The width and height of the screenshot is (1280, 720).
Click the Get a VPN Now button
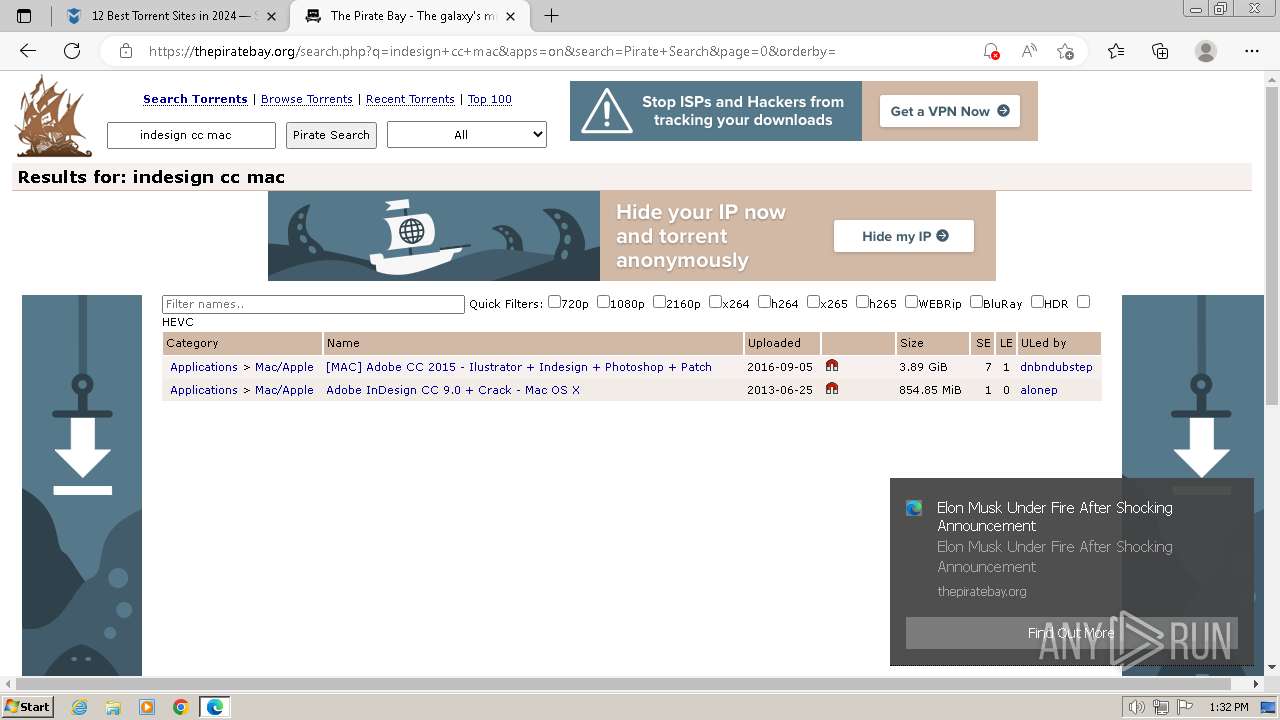[950, 111]
